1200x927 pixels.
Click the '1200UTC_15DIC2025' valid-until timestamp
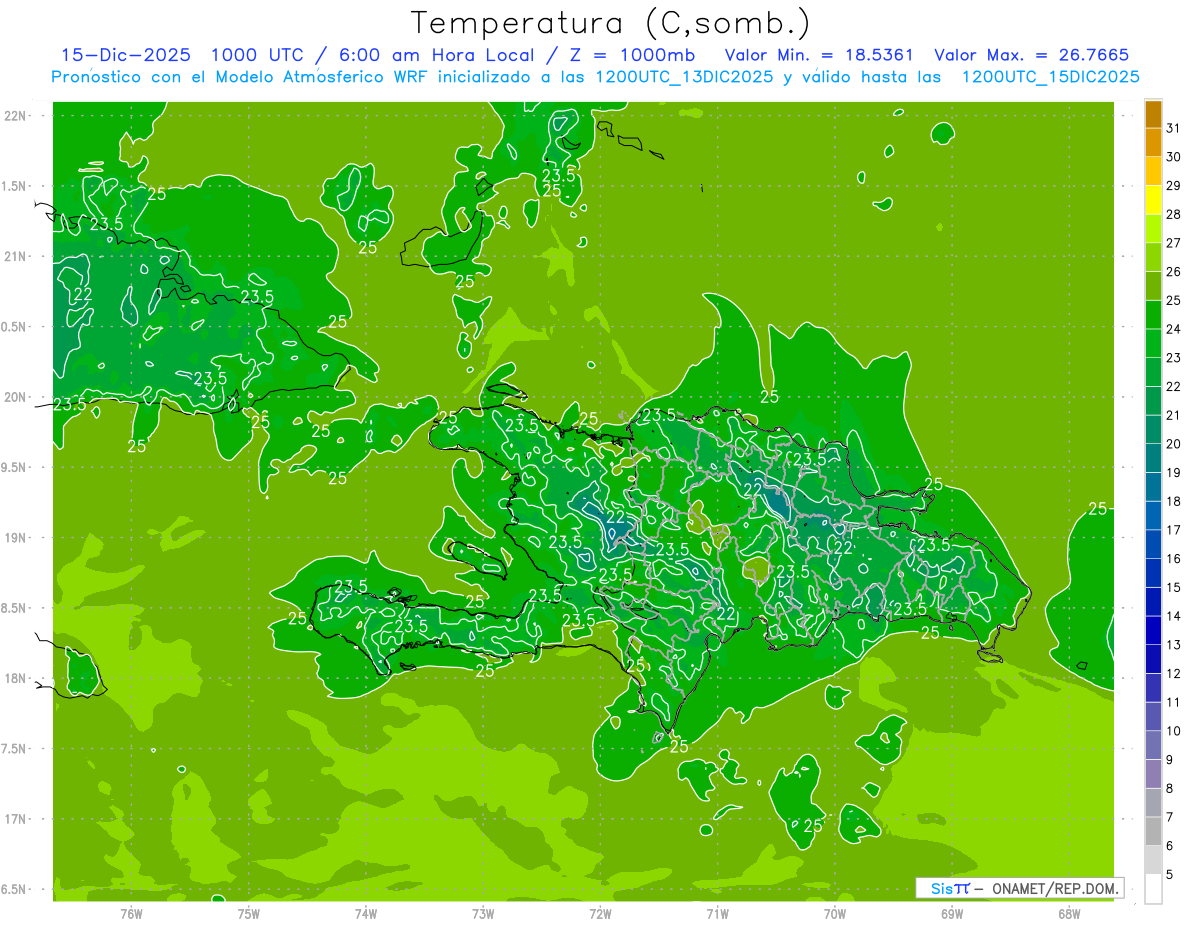pyautogui.click(x=1051, y=77)
